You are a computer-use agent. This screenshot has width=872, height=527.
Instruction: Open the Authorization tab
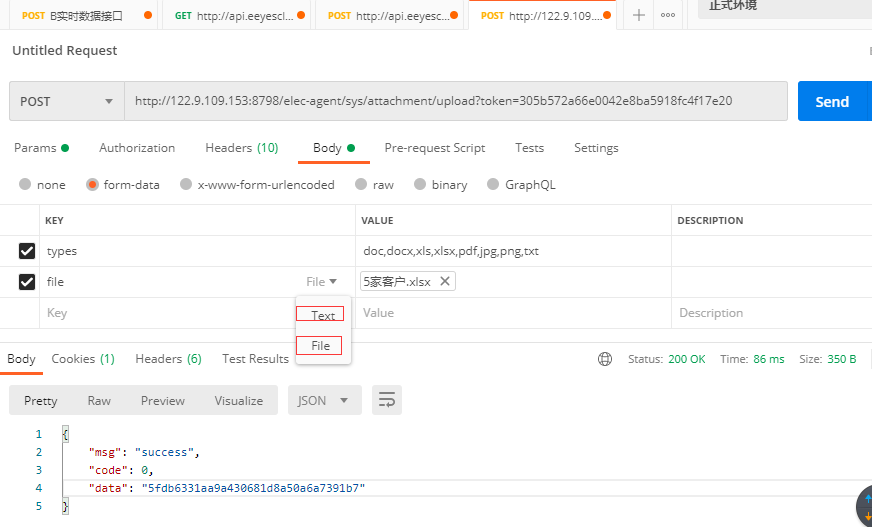[137, 148]
